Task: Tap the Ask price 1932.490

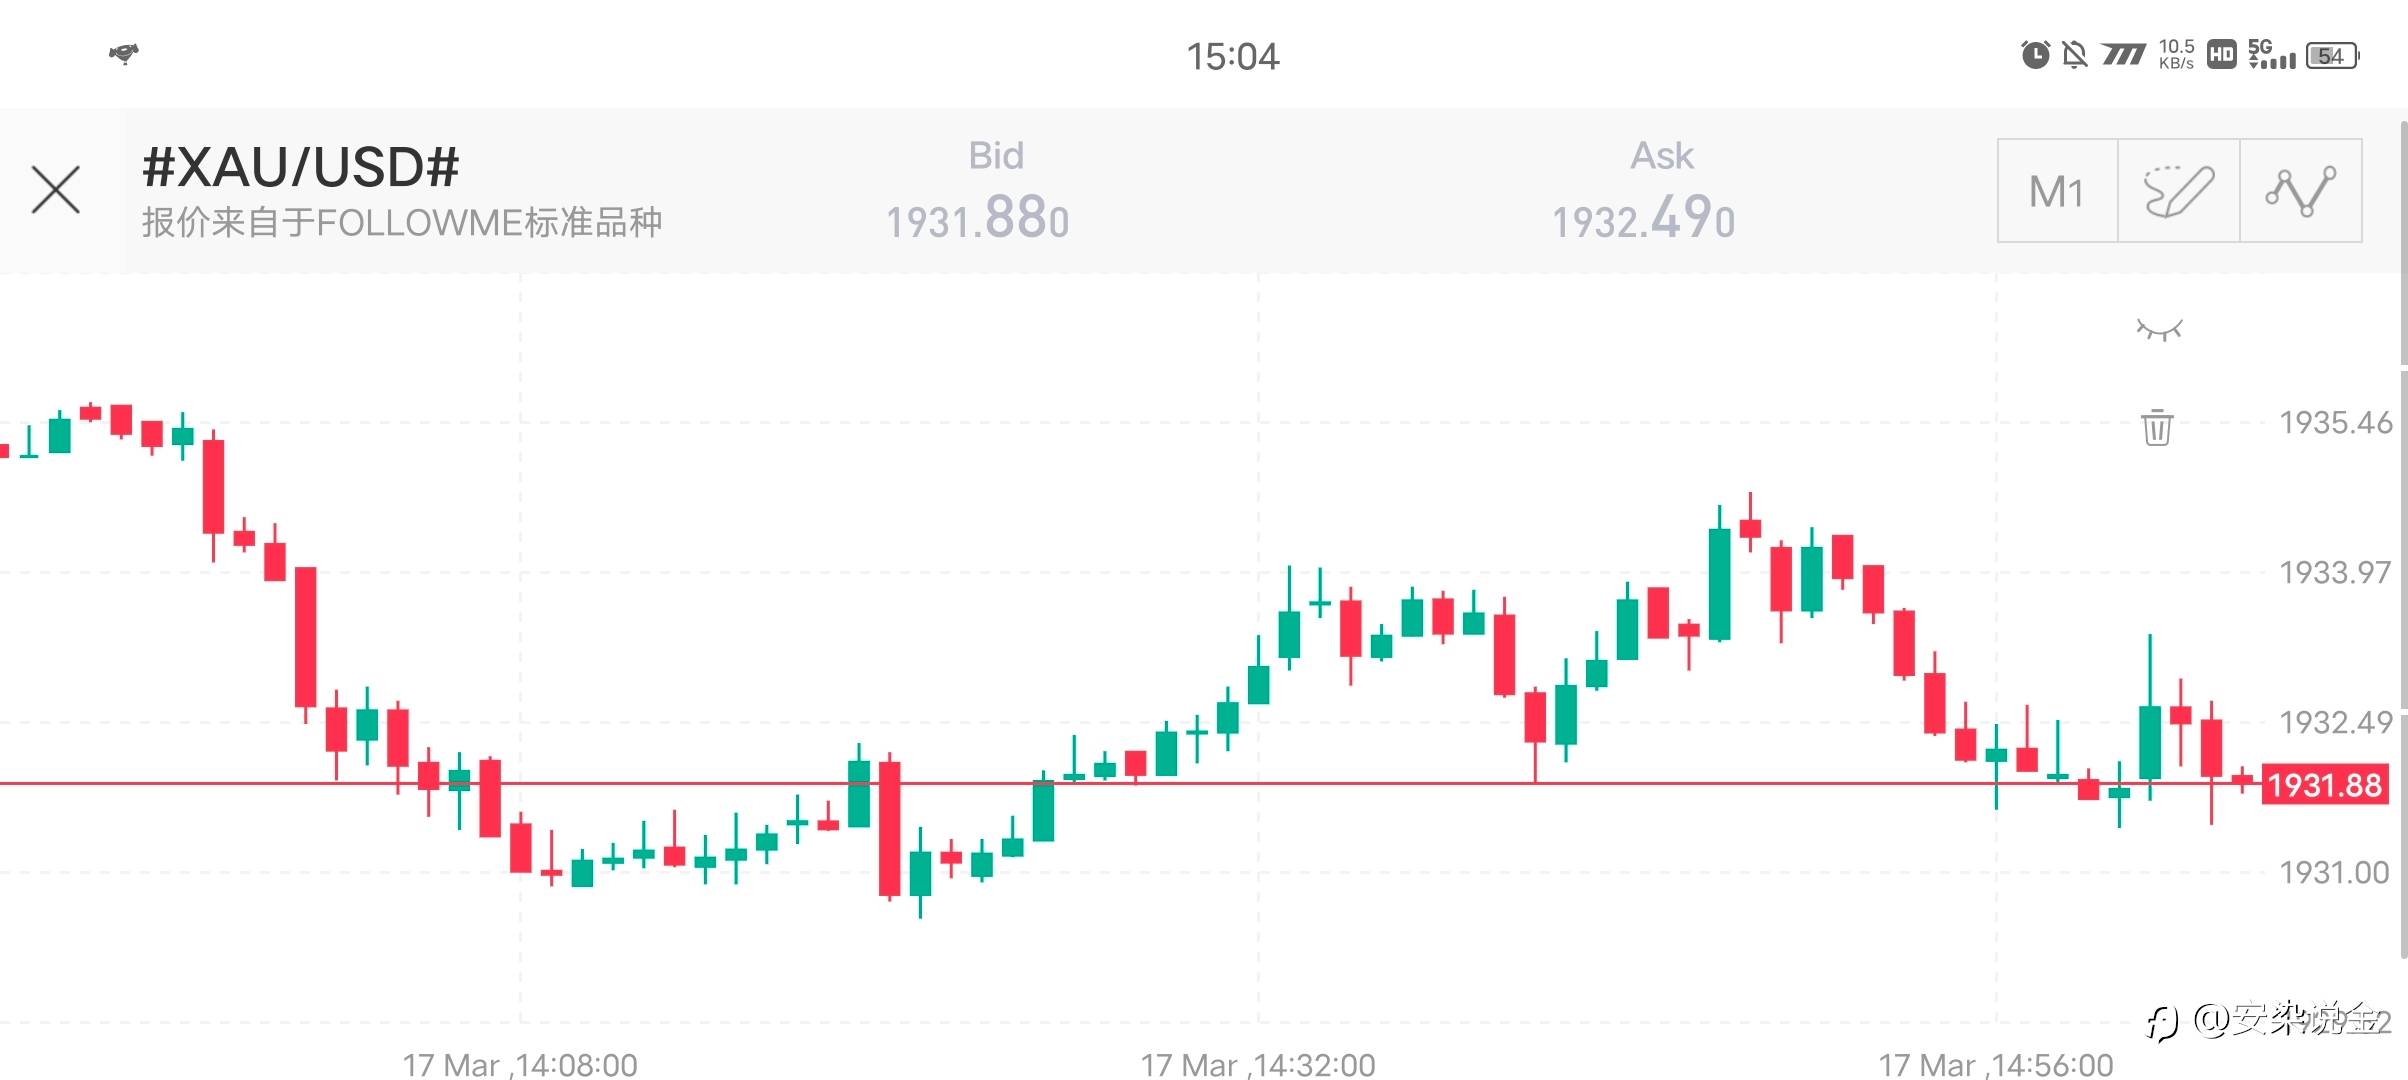Action: [x=1643, y=217]
